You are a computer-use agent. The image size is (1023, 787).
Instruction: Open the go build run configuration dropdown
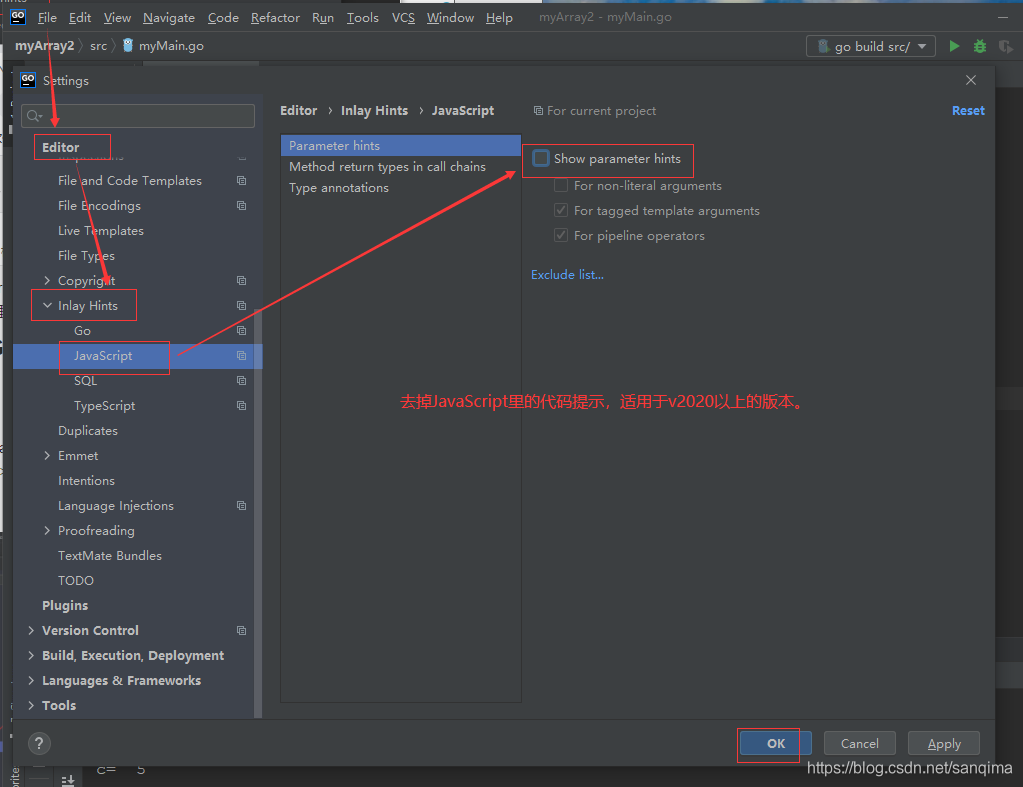(870, 46)
